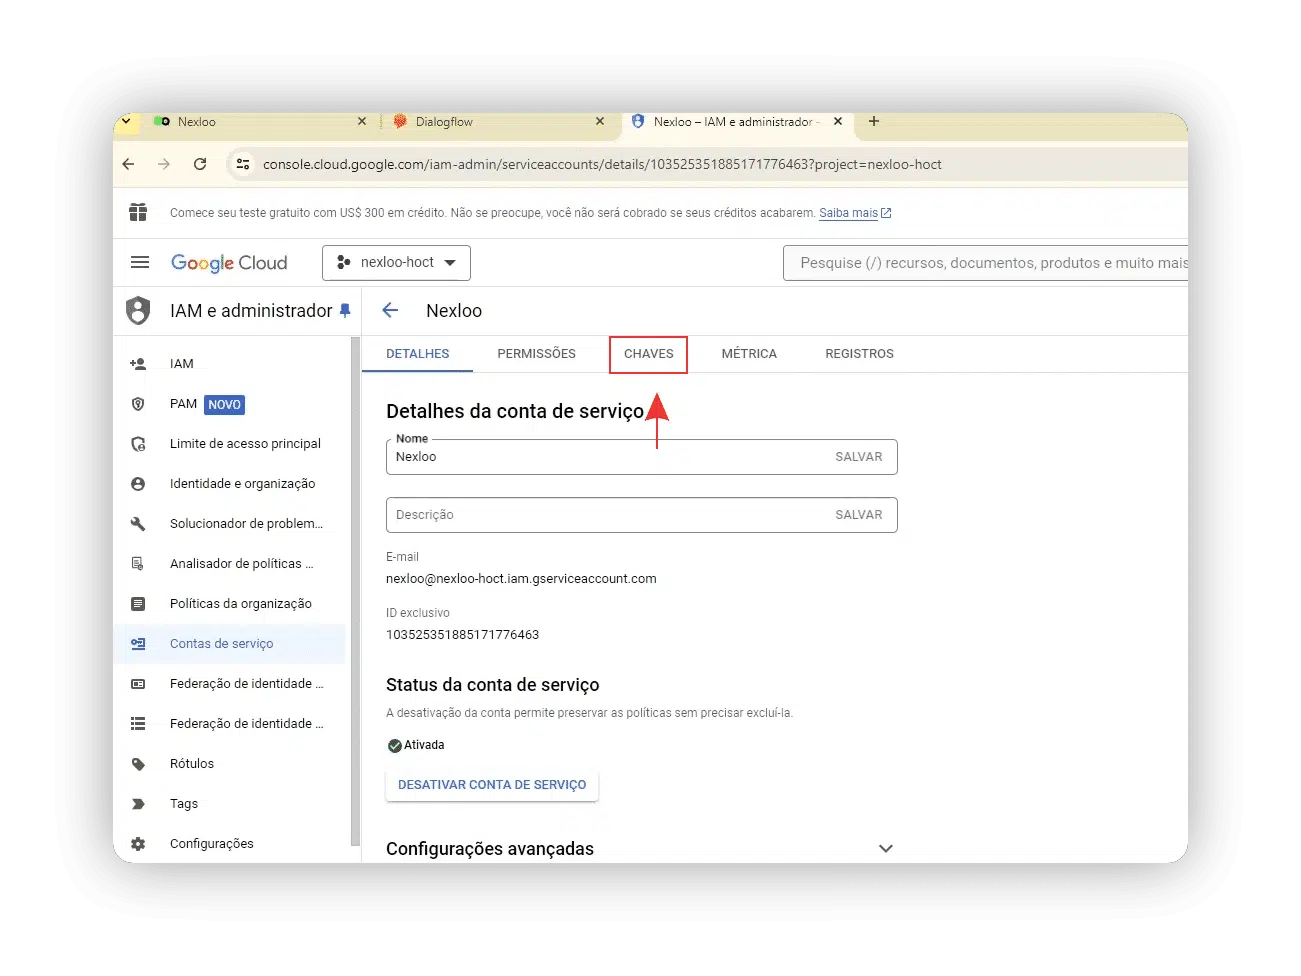The height and width of the screenshot is (976, 1301).
Task: Close the first Nexloo tab
Action: tap(362, 121)
